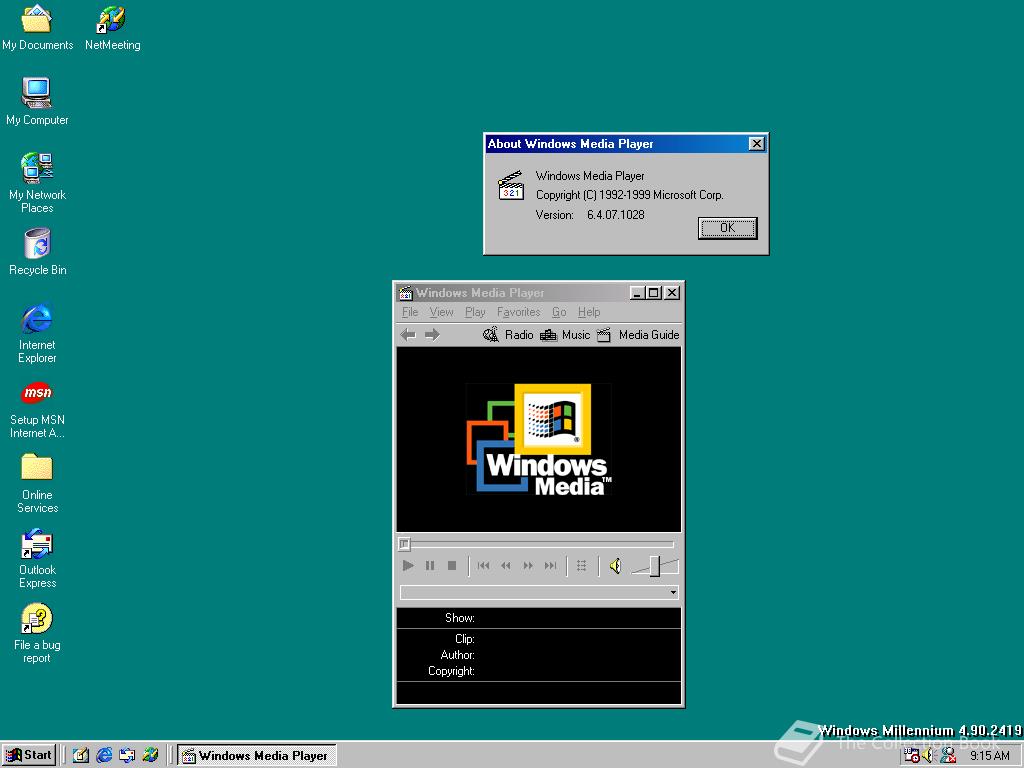This screenshot has height=768, width=1024.
Task: Open the Favorites menu
Action: (518, 312)
